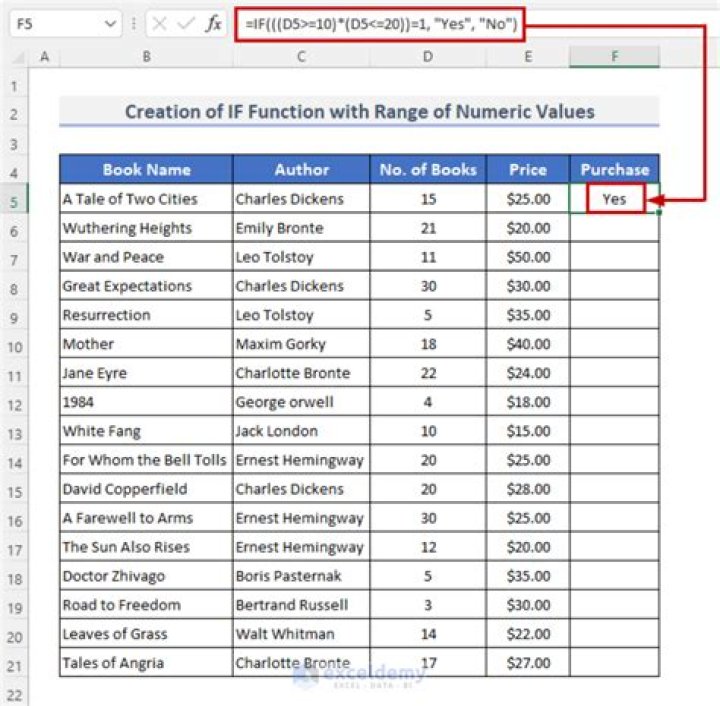Screen dimensions: 720x706
Task: Select the cell '1984'
Action: tap(146, 402)
